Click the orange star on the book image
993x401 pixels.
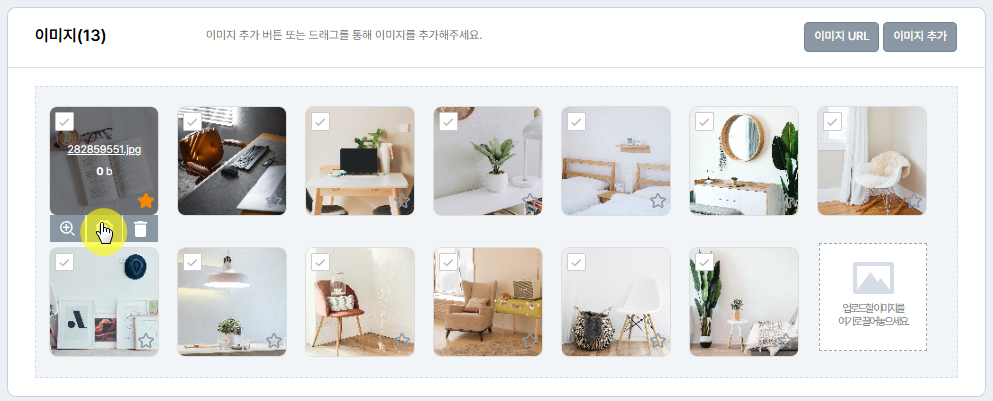point(146,201)
